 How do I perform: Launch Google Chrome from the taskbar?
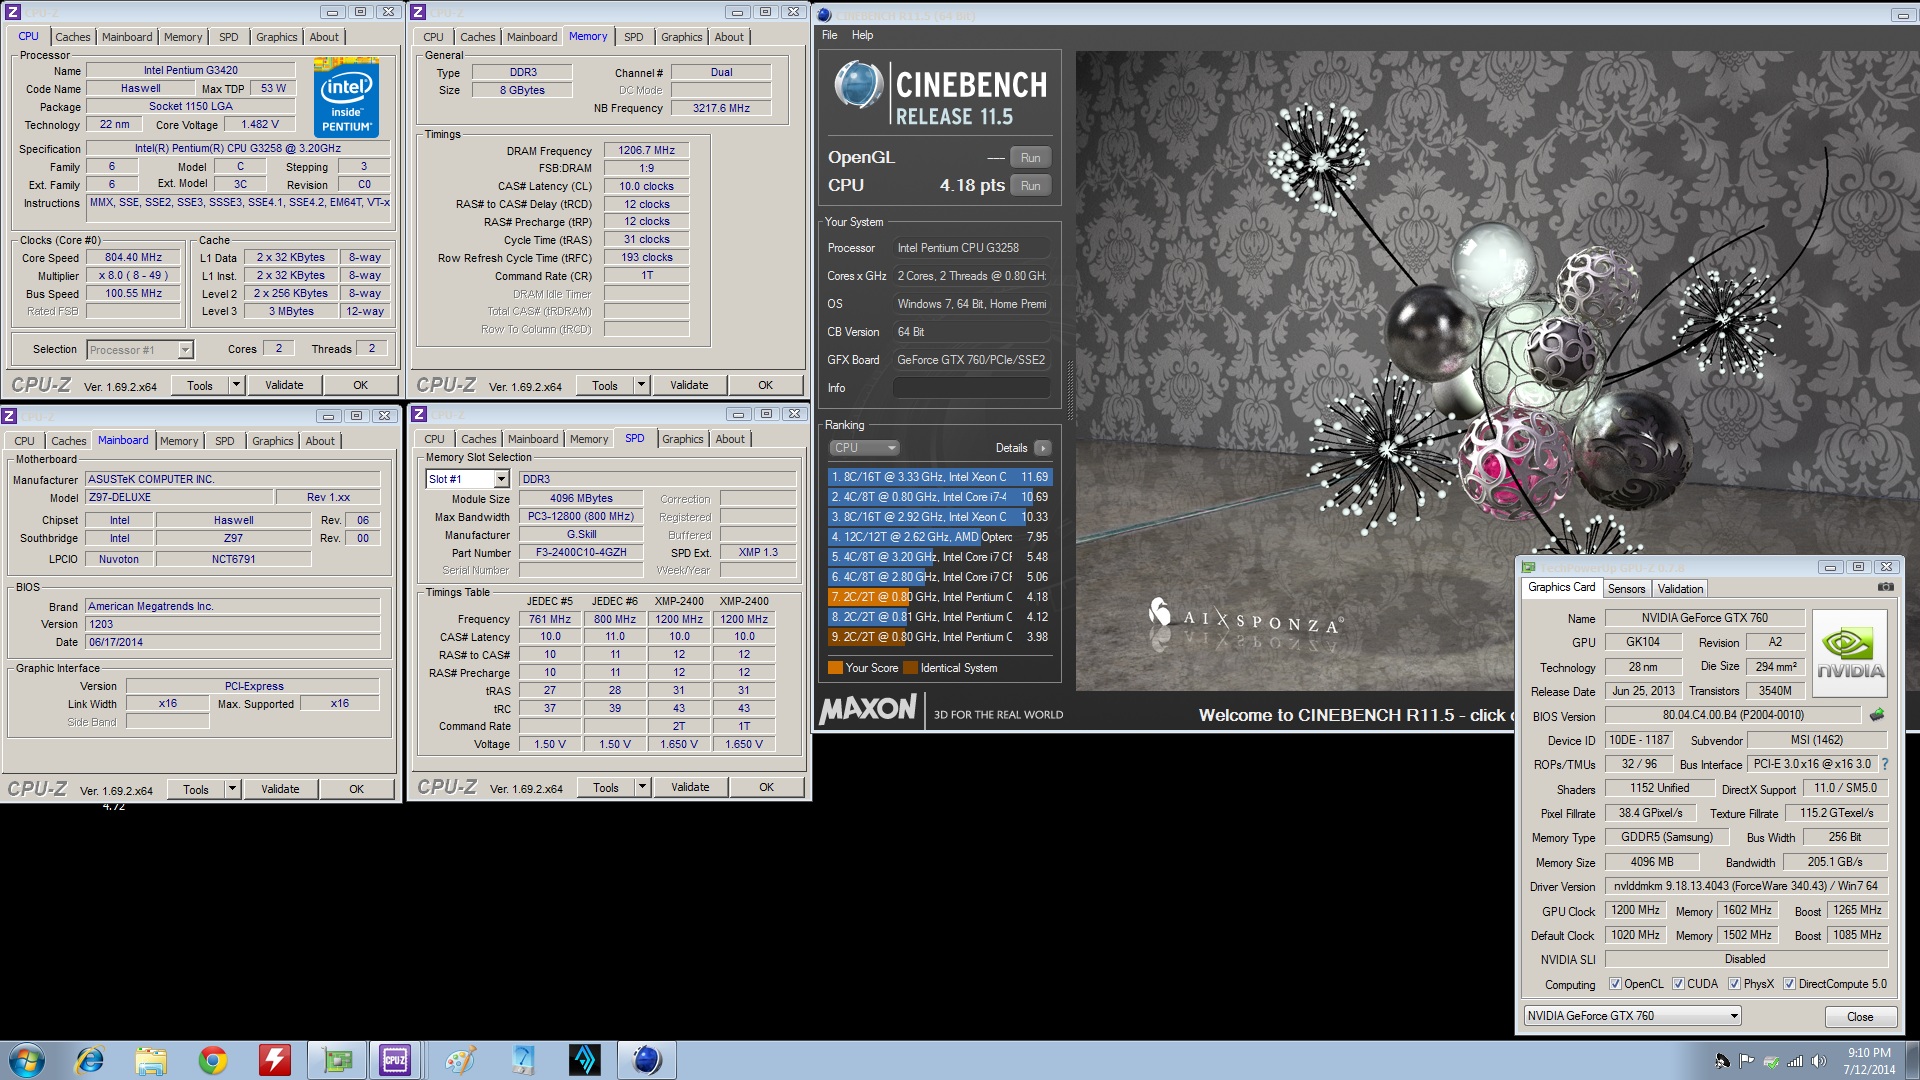(x=212, y=1060)
